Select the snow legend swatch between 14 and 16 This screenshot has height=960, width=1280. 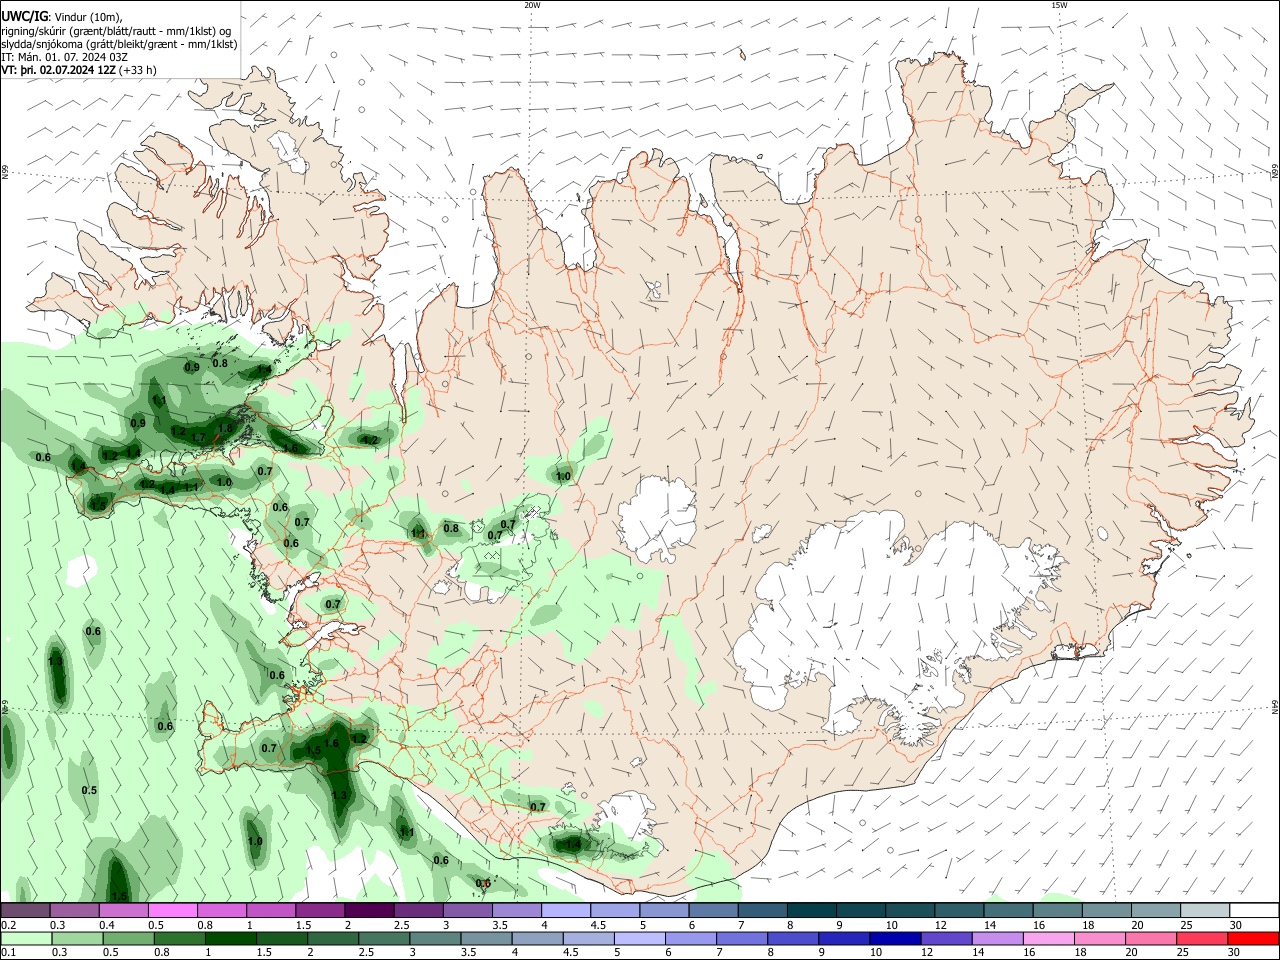[x=1009, y=911]
